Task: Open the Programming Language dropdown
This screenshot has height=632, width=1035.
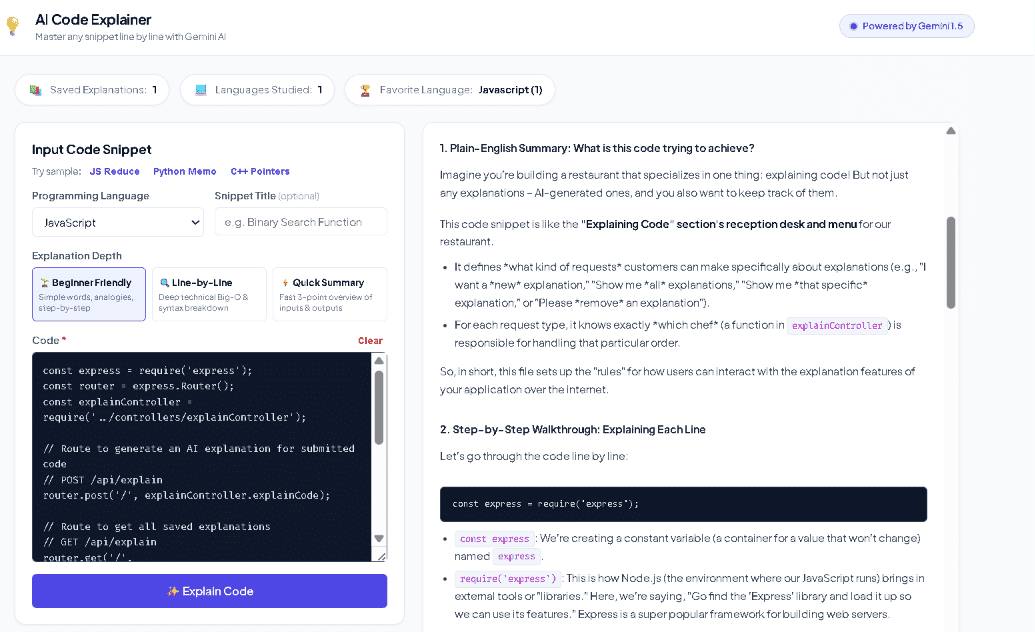Action: point(117,223)
